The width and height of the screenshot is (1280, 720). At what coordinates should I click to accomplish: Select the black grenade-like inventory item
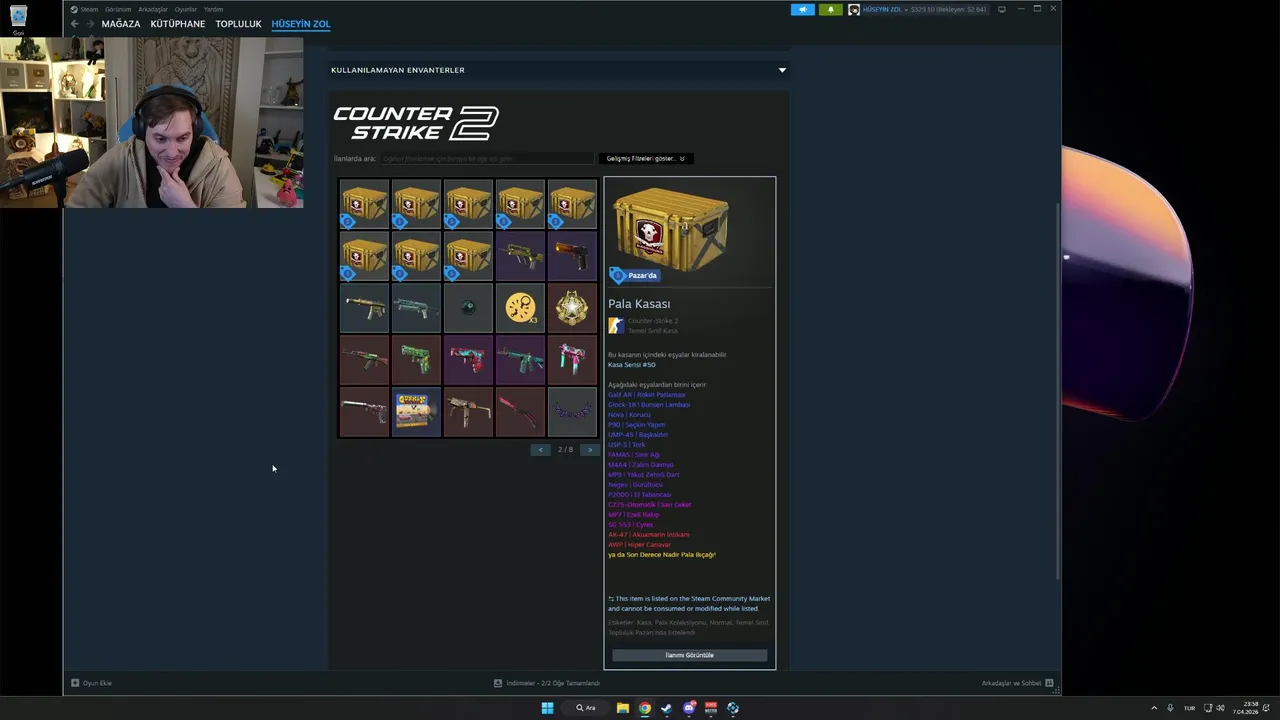(468, 308)
